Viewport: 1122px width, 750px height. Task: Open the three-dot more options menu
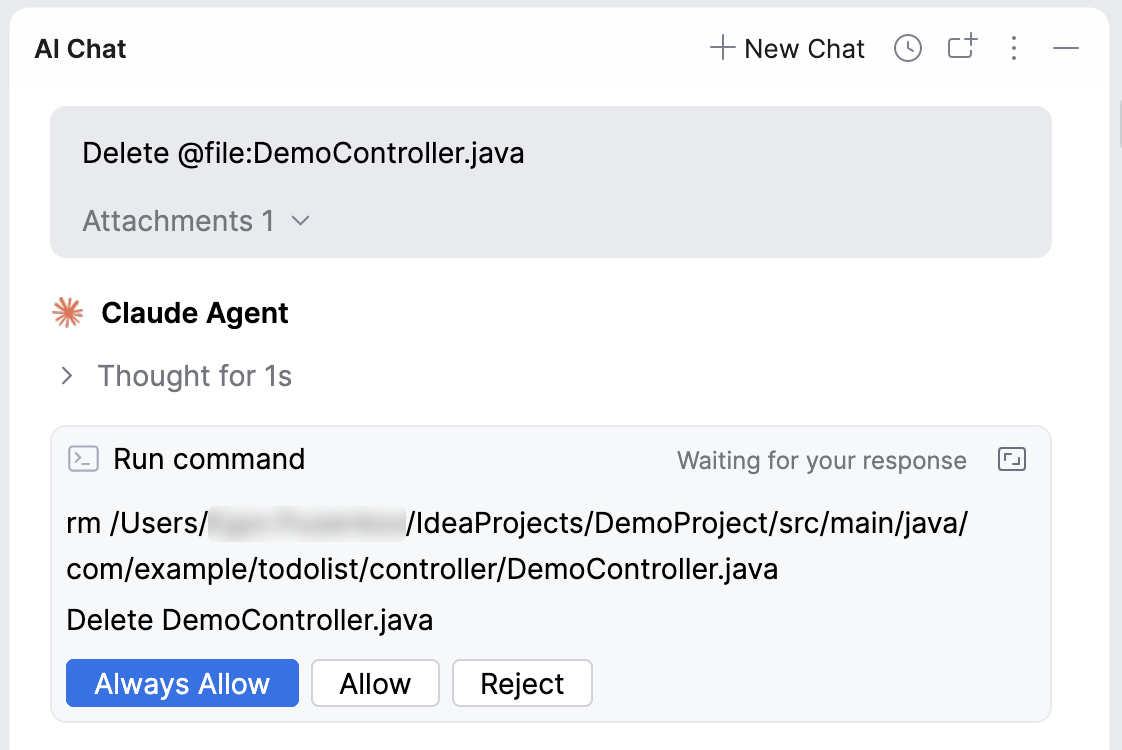[x=1014, y=49]
